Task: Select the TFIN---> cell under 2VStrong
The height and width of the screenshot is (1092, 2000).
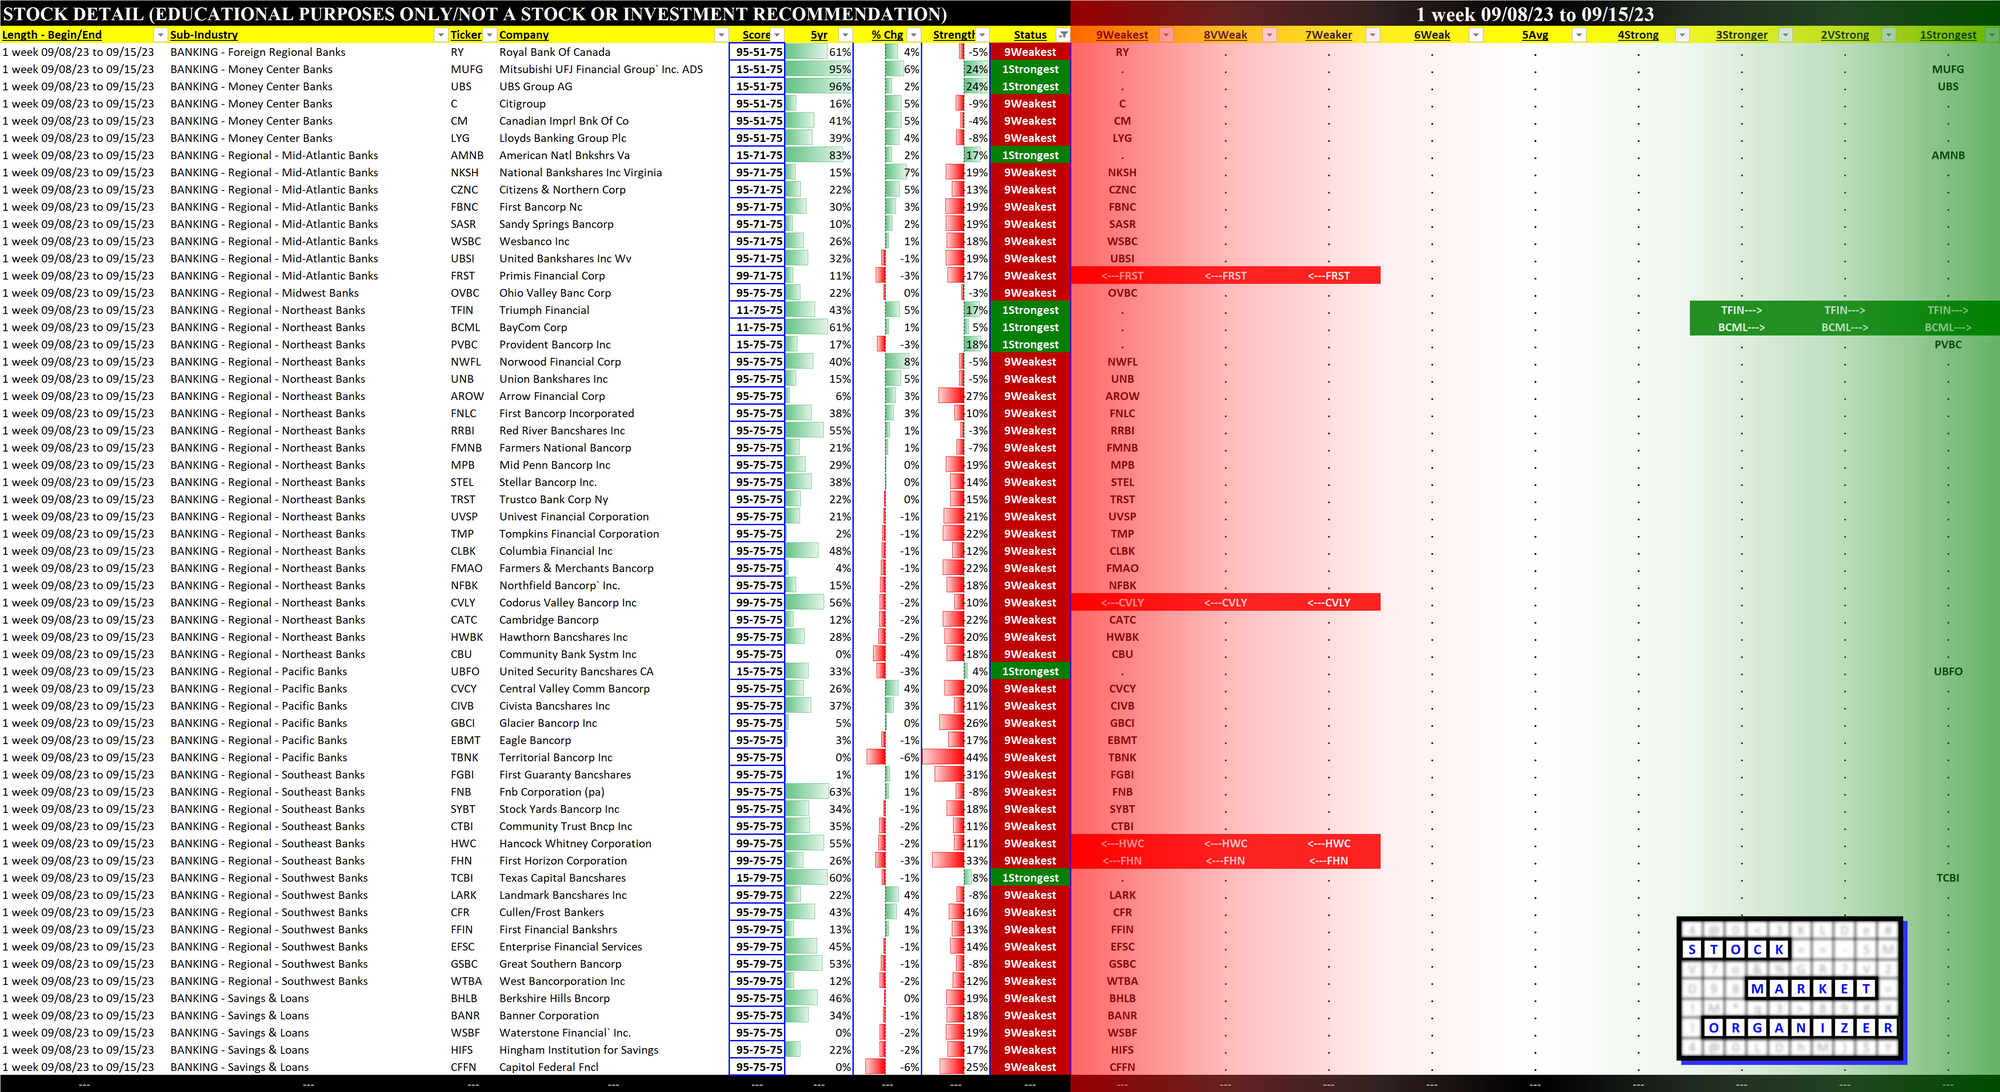Action: (1844, 310)
